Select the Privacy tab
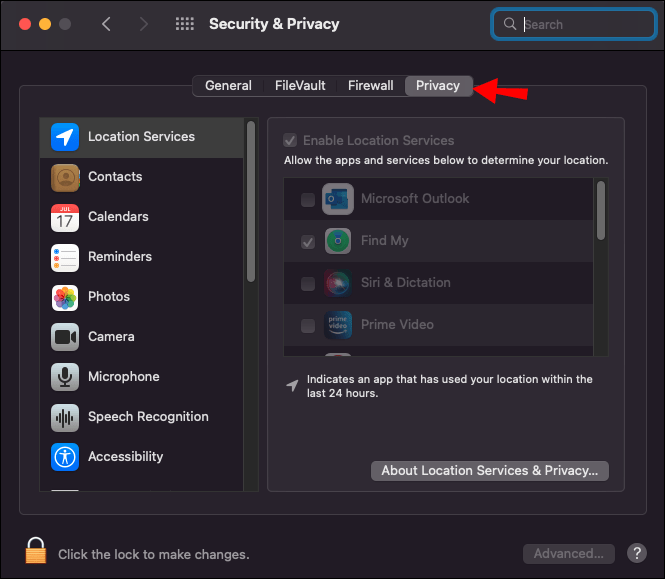Viewport: 665px width, 579px height. pos(438,86)
